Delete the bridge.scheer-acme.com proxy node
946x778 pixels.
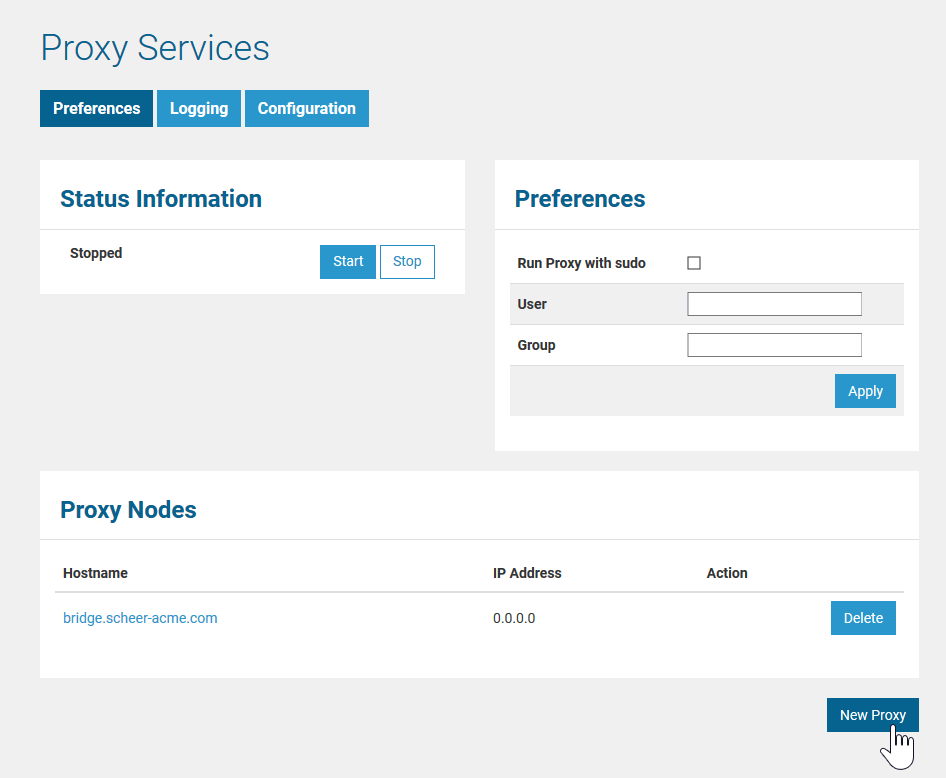tap(862, 618)
